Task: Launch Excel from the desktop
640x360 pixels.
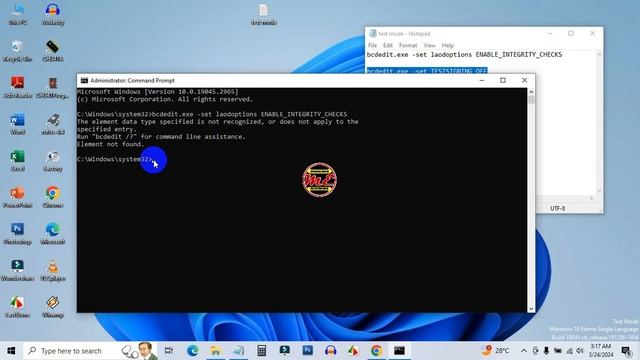Action: tap(18, 160)
